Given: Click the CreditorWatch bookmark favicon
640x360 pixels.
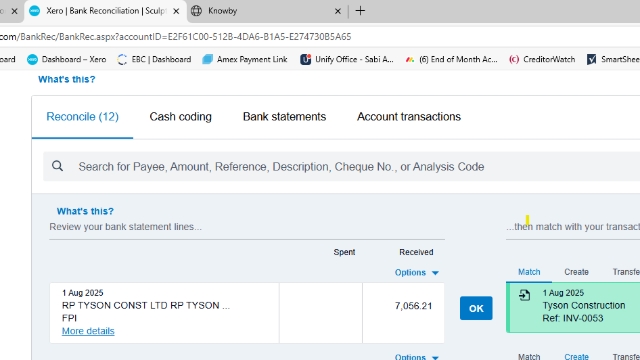Looking at the screenshot, I should point(514,60).
